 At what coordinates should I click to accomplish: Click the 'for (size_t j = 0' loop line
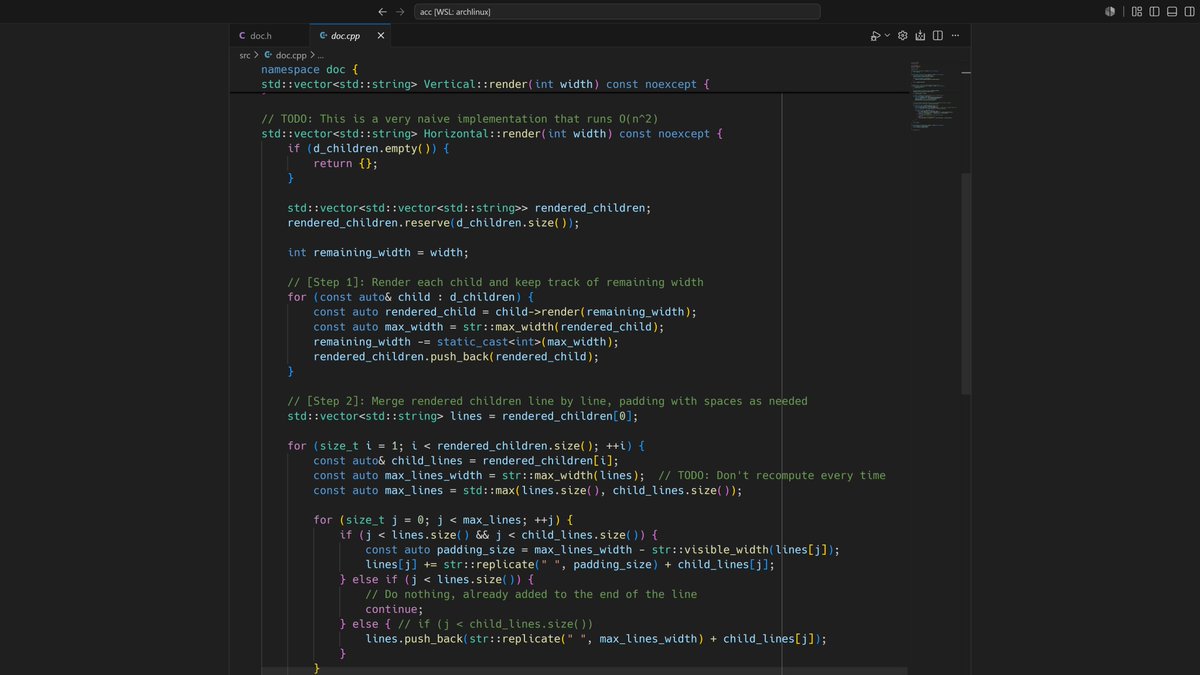coord(444,520)
